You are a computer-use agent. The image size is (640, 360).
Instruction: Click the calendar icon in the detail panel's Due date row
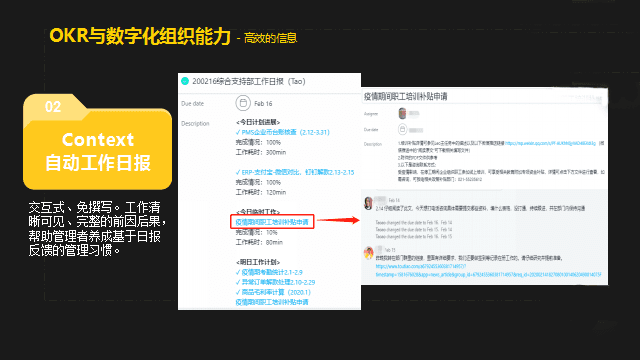point(402,129)
